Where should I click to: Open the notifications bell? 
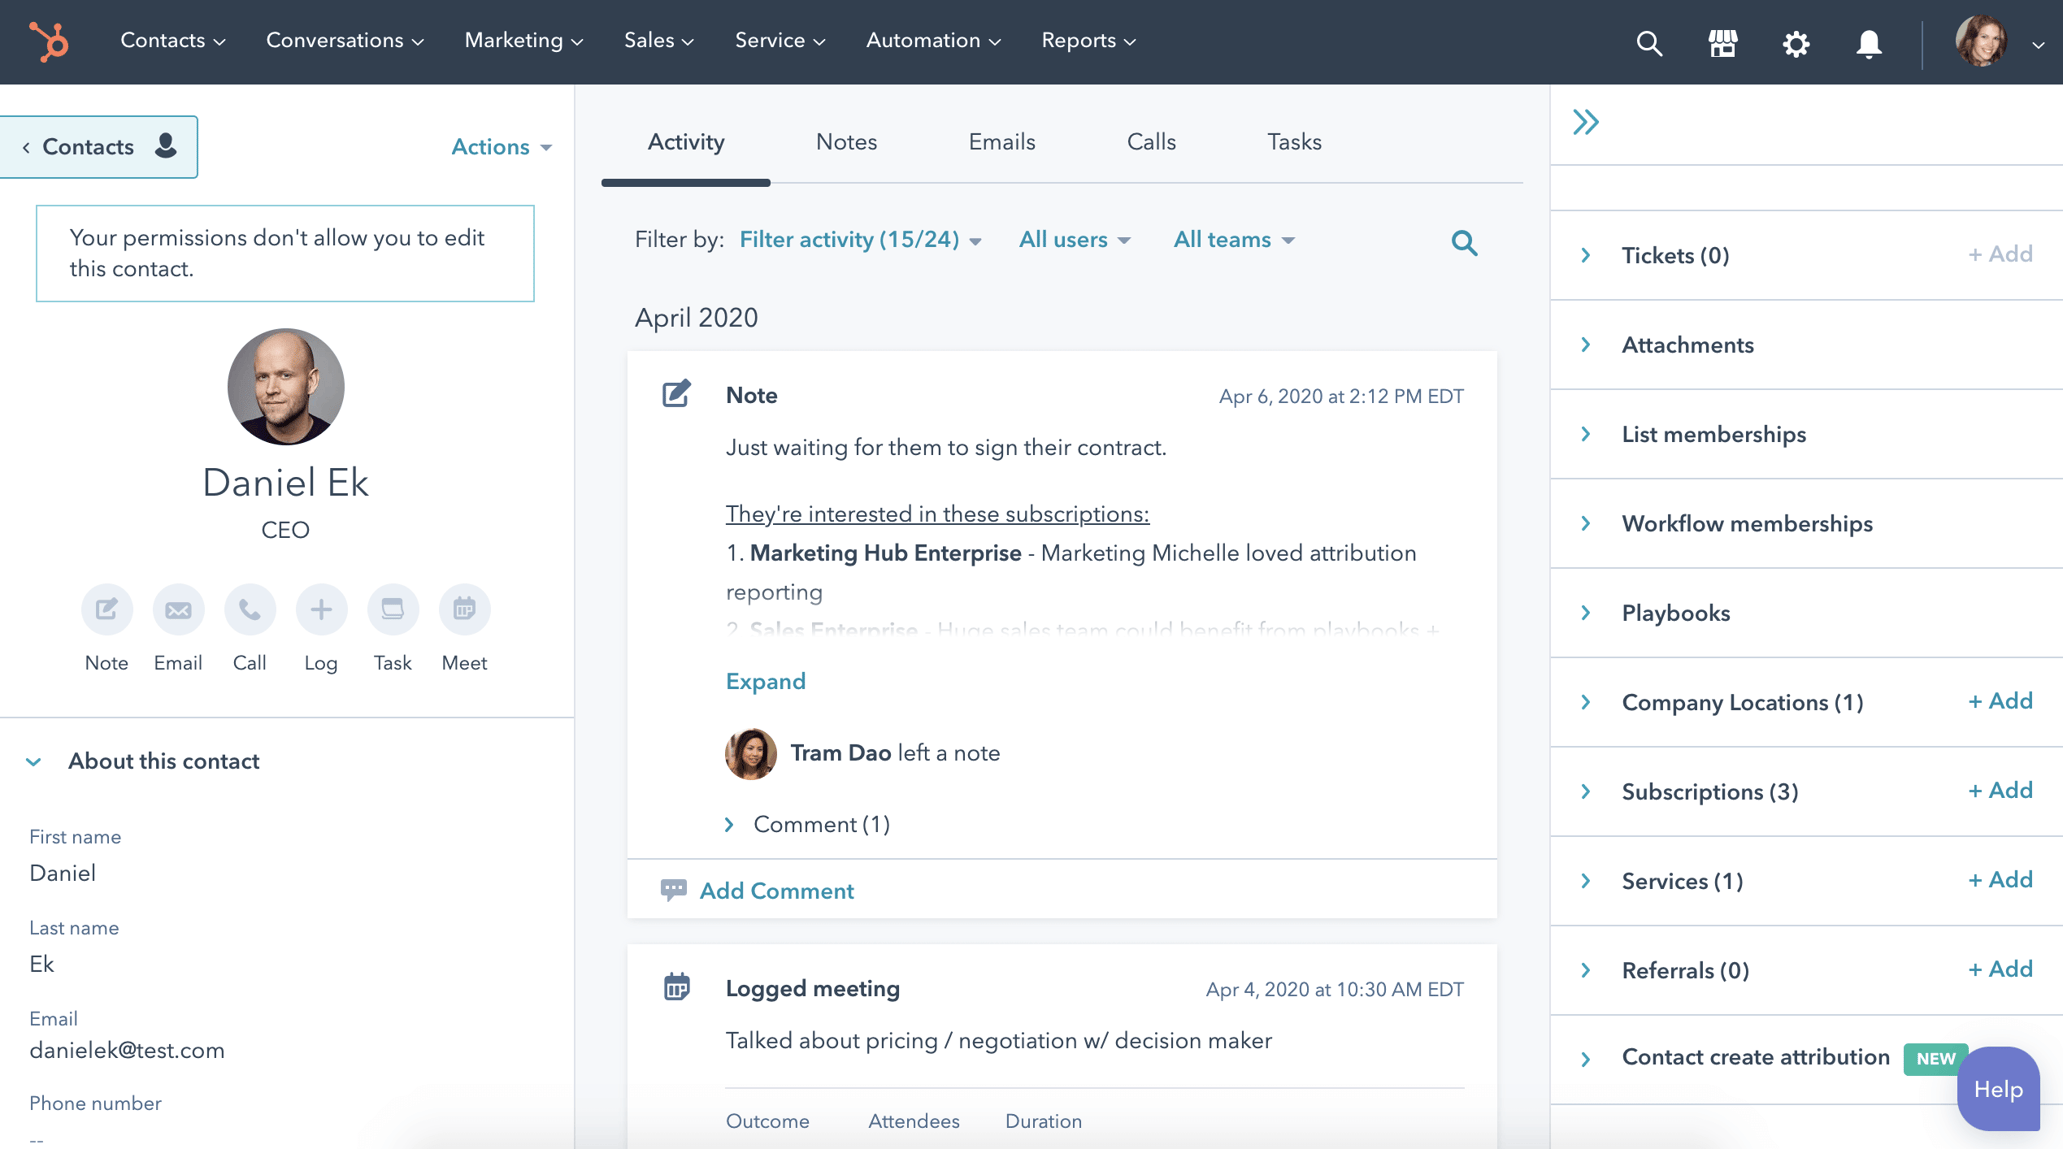pyautogui.click(x=1868, y=43)
